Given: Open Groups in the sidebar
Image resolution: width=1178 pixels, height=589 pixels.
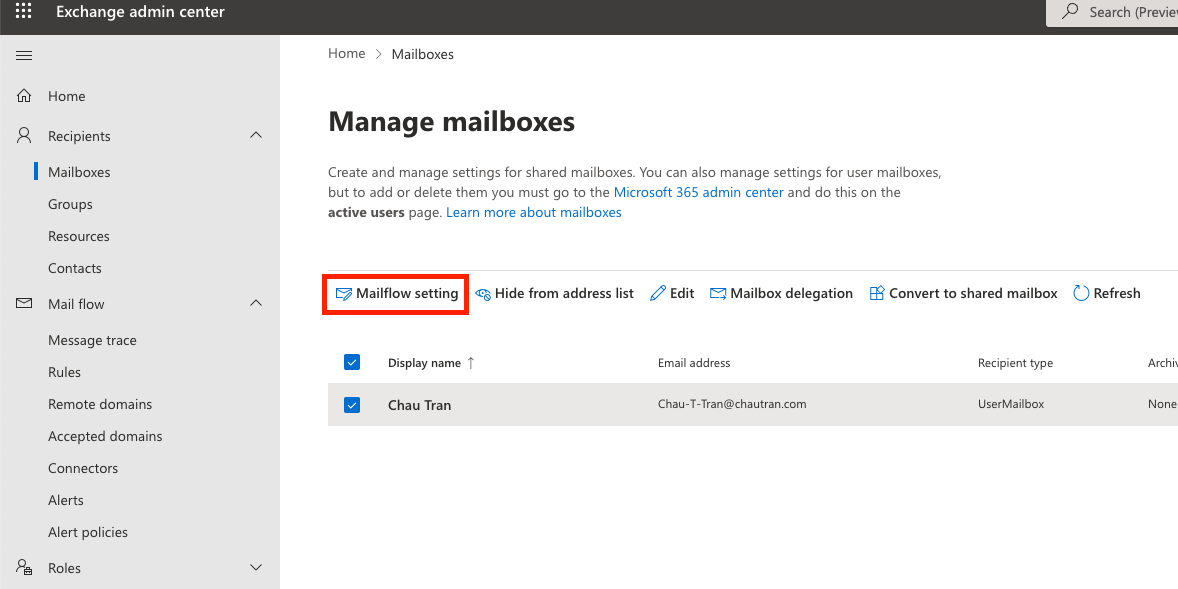Looking at the screenshot, I should point(70,204).
